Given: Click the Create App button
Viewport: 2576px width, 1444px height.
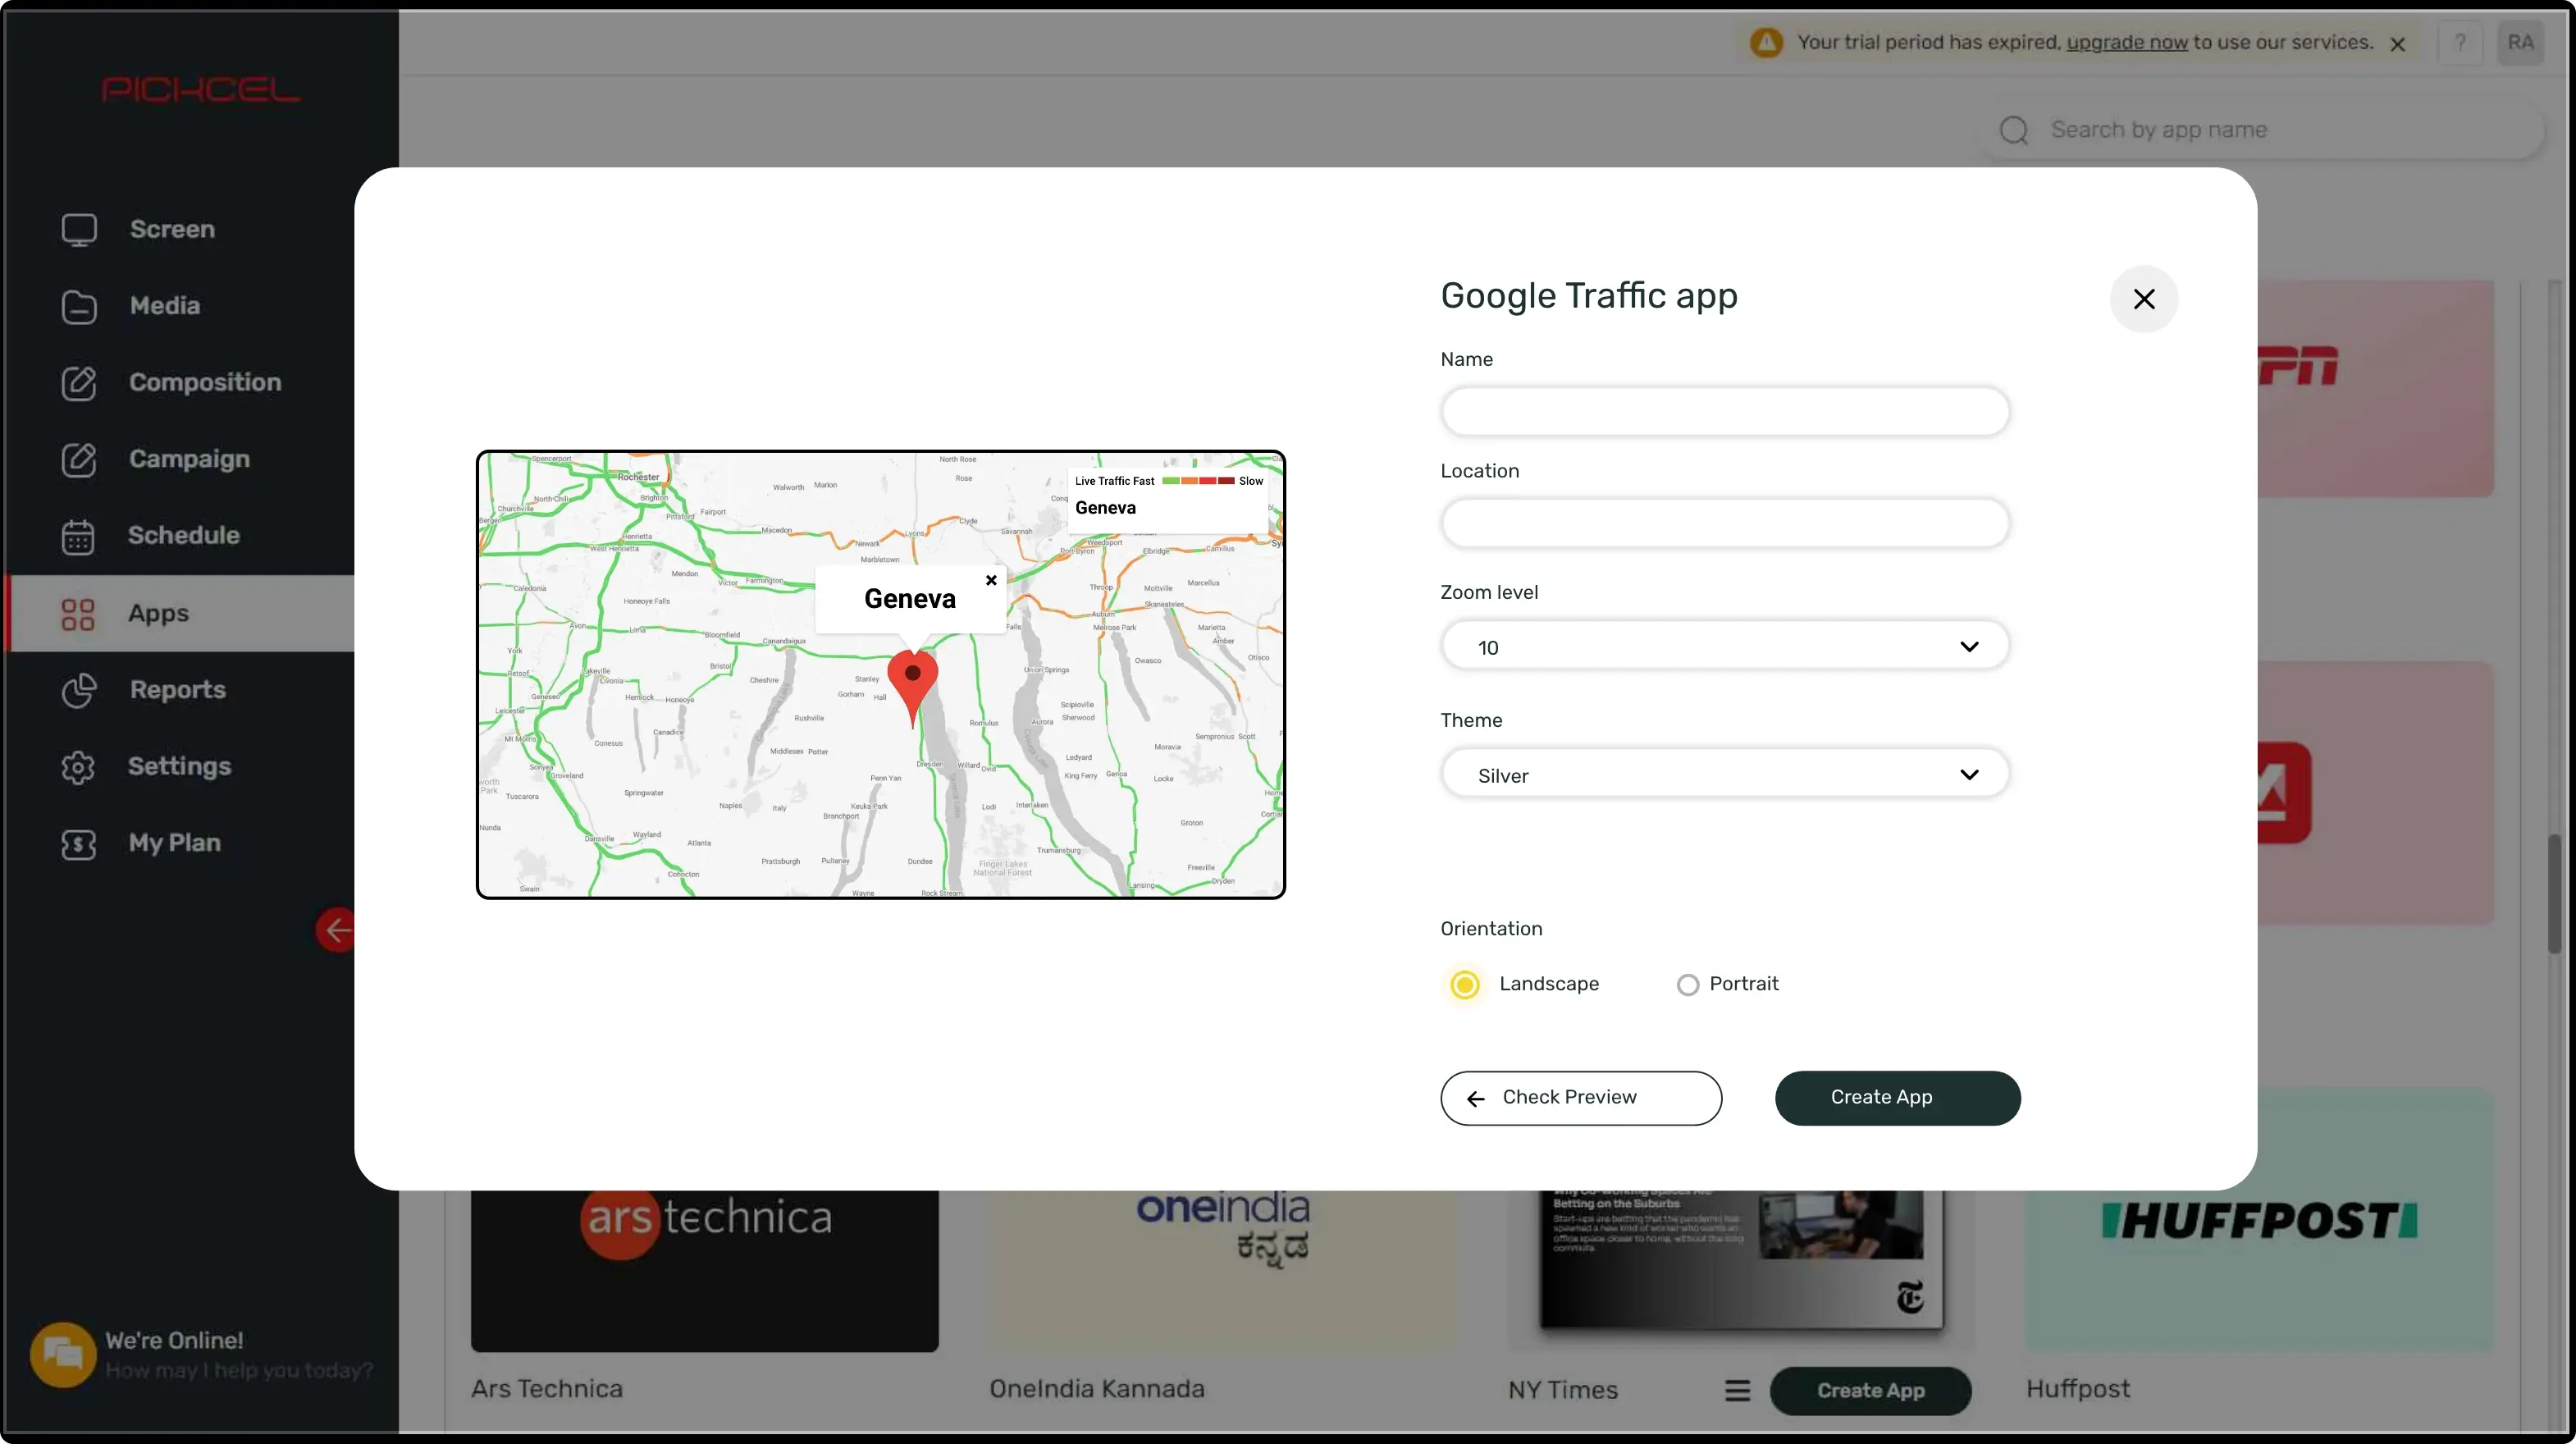Looking at the screenshot, I should (x=1897, y=1097).
